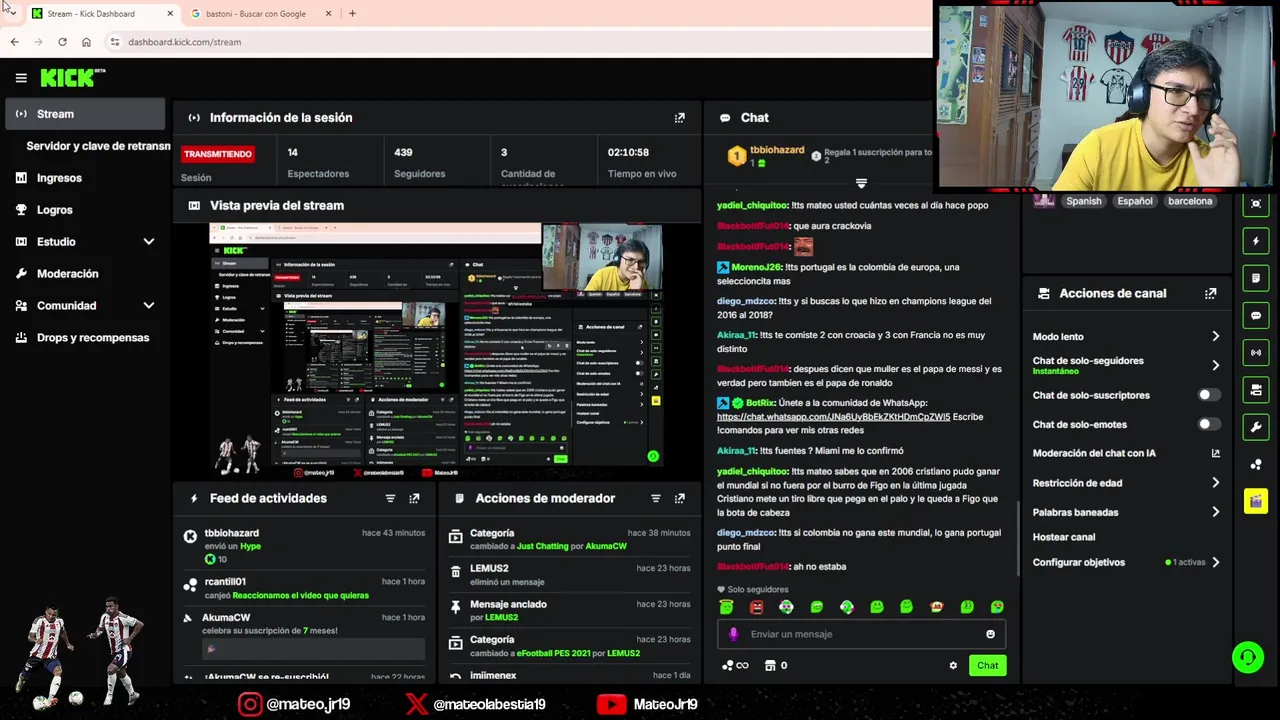Filter the Acciones de moderador list
Image resolution: width=1280 pixels, height=720 pixels.
[x=656, y=498]
